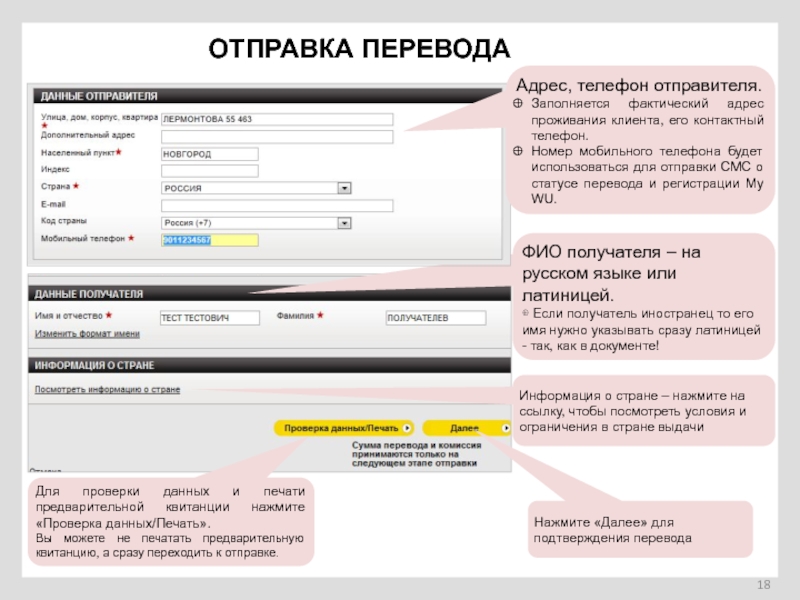
Task: Select the Населенный пункт field with НОВГОРОД
Action: click(209, 154)
